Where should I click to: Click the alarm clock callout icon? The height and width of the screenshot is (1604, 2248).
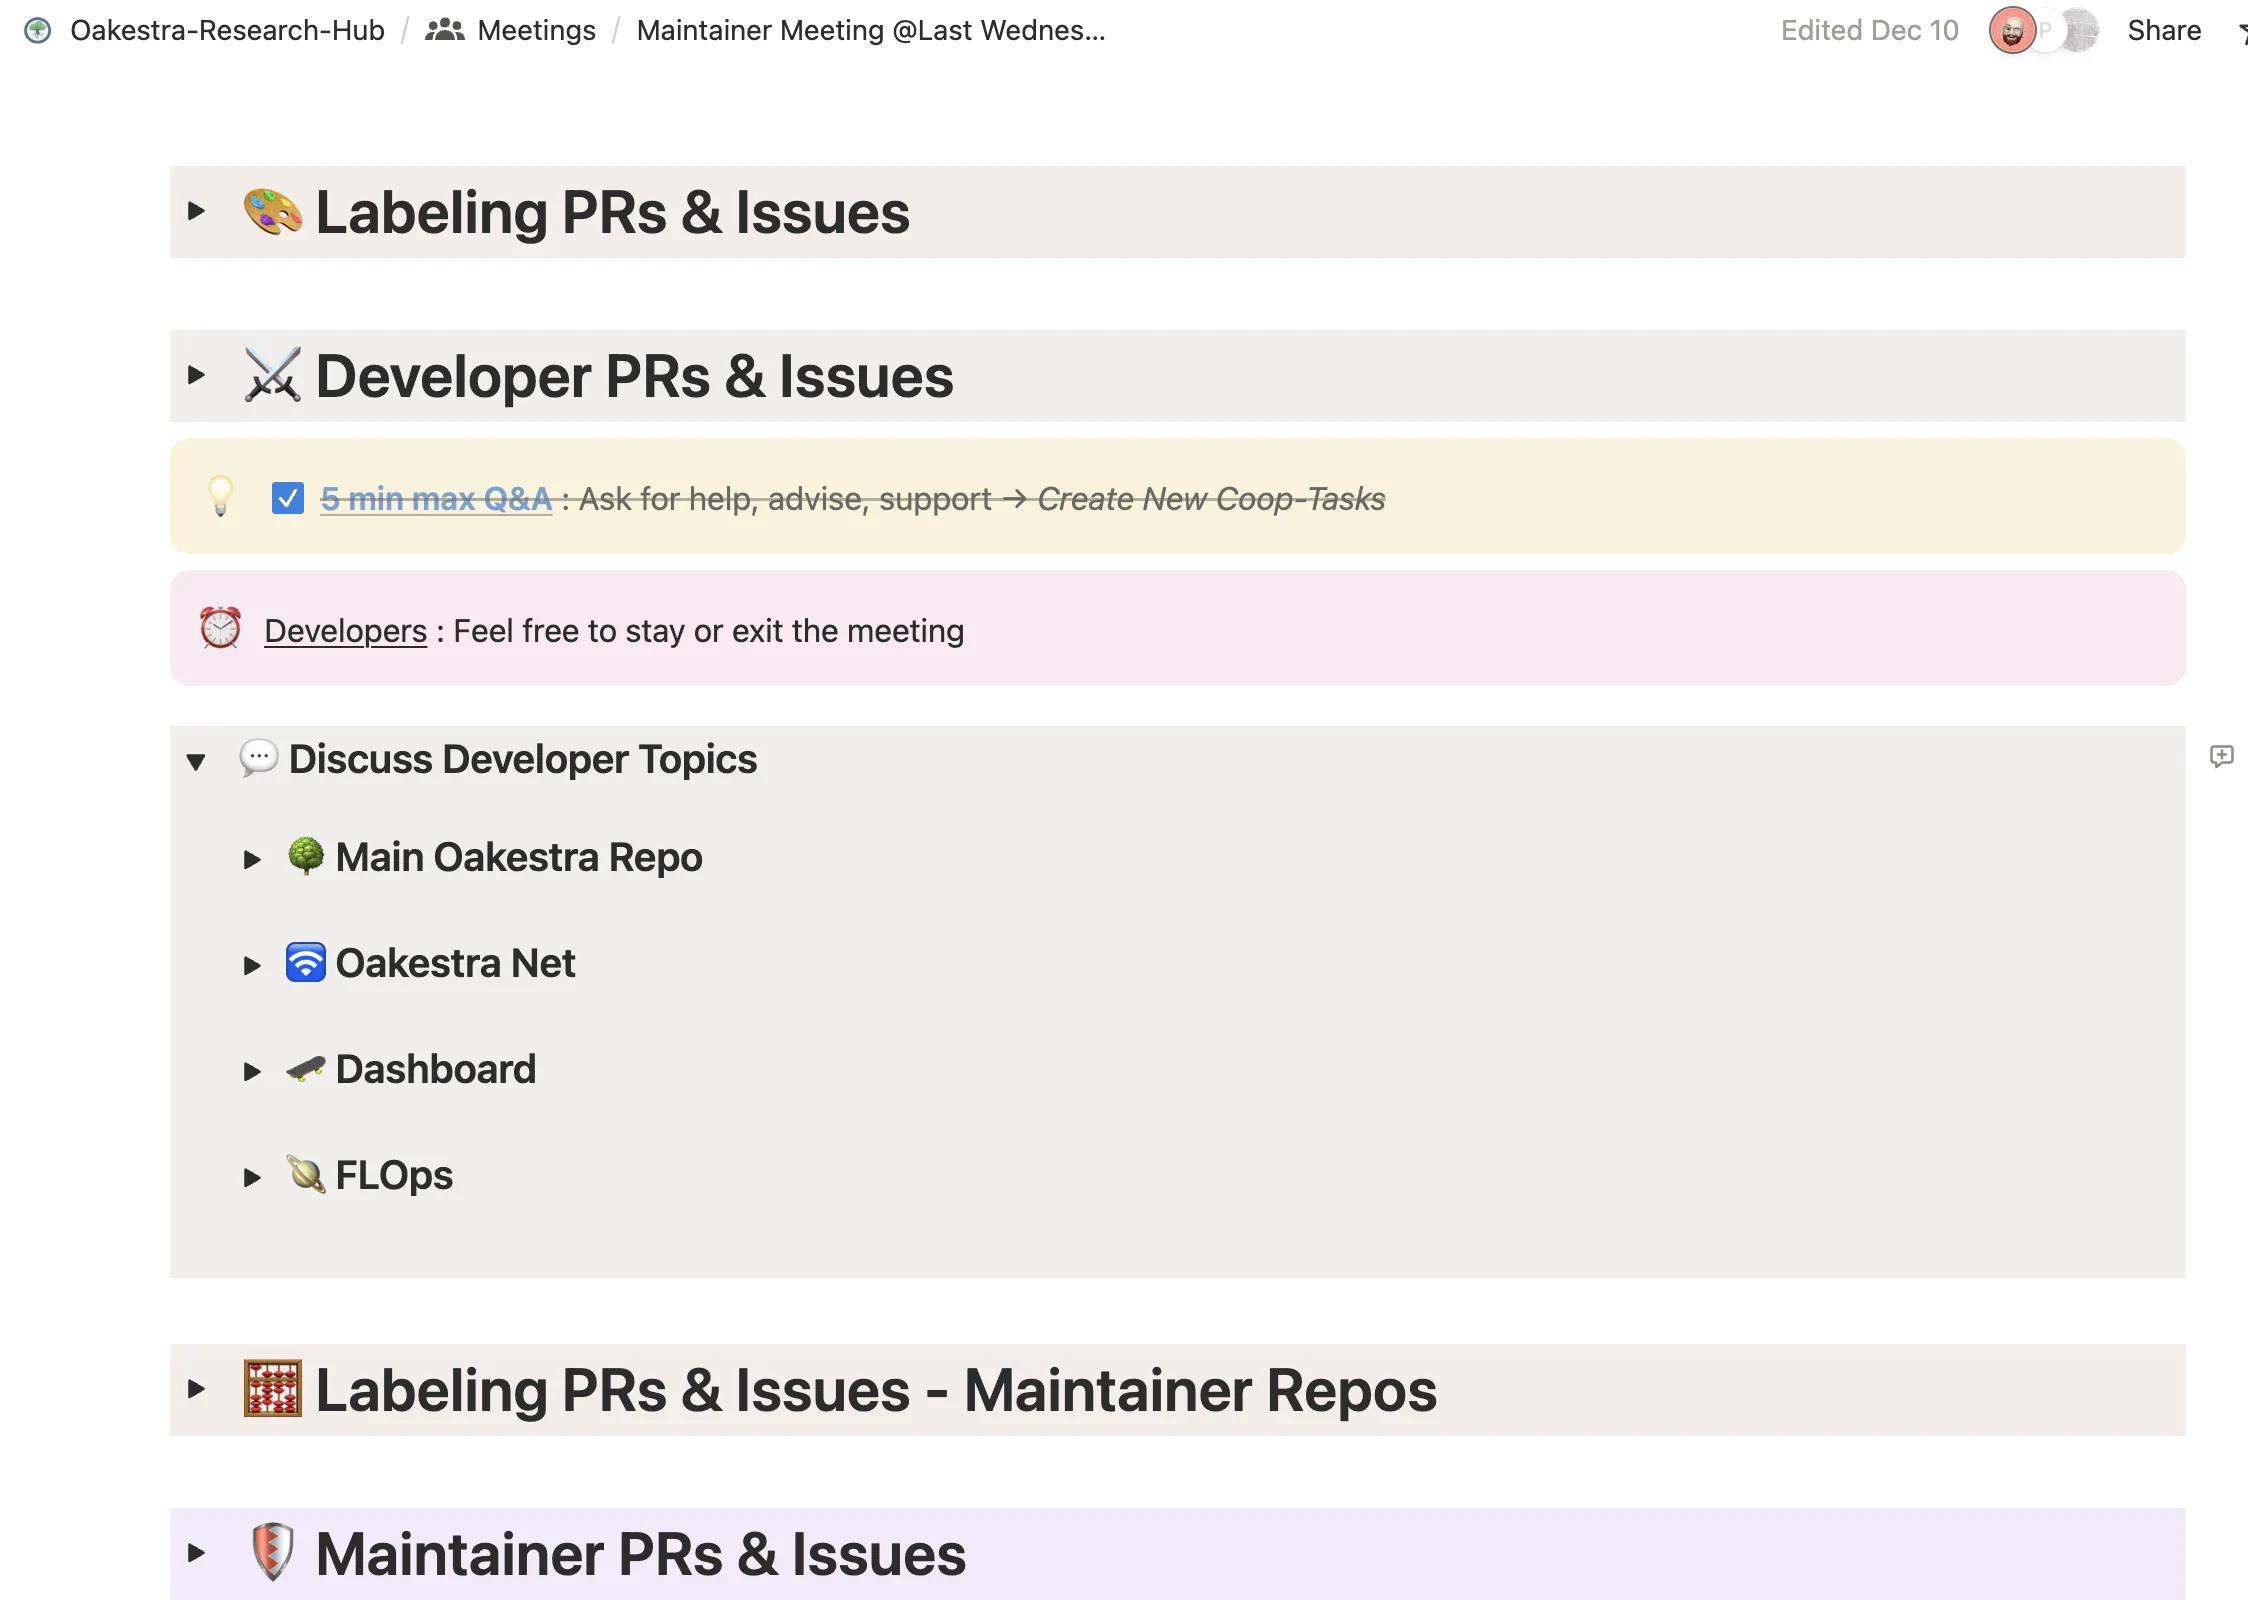point(220,629)
